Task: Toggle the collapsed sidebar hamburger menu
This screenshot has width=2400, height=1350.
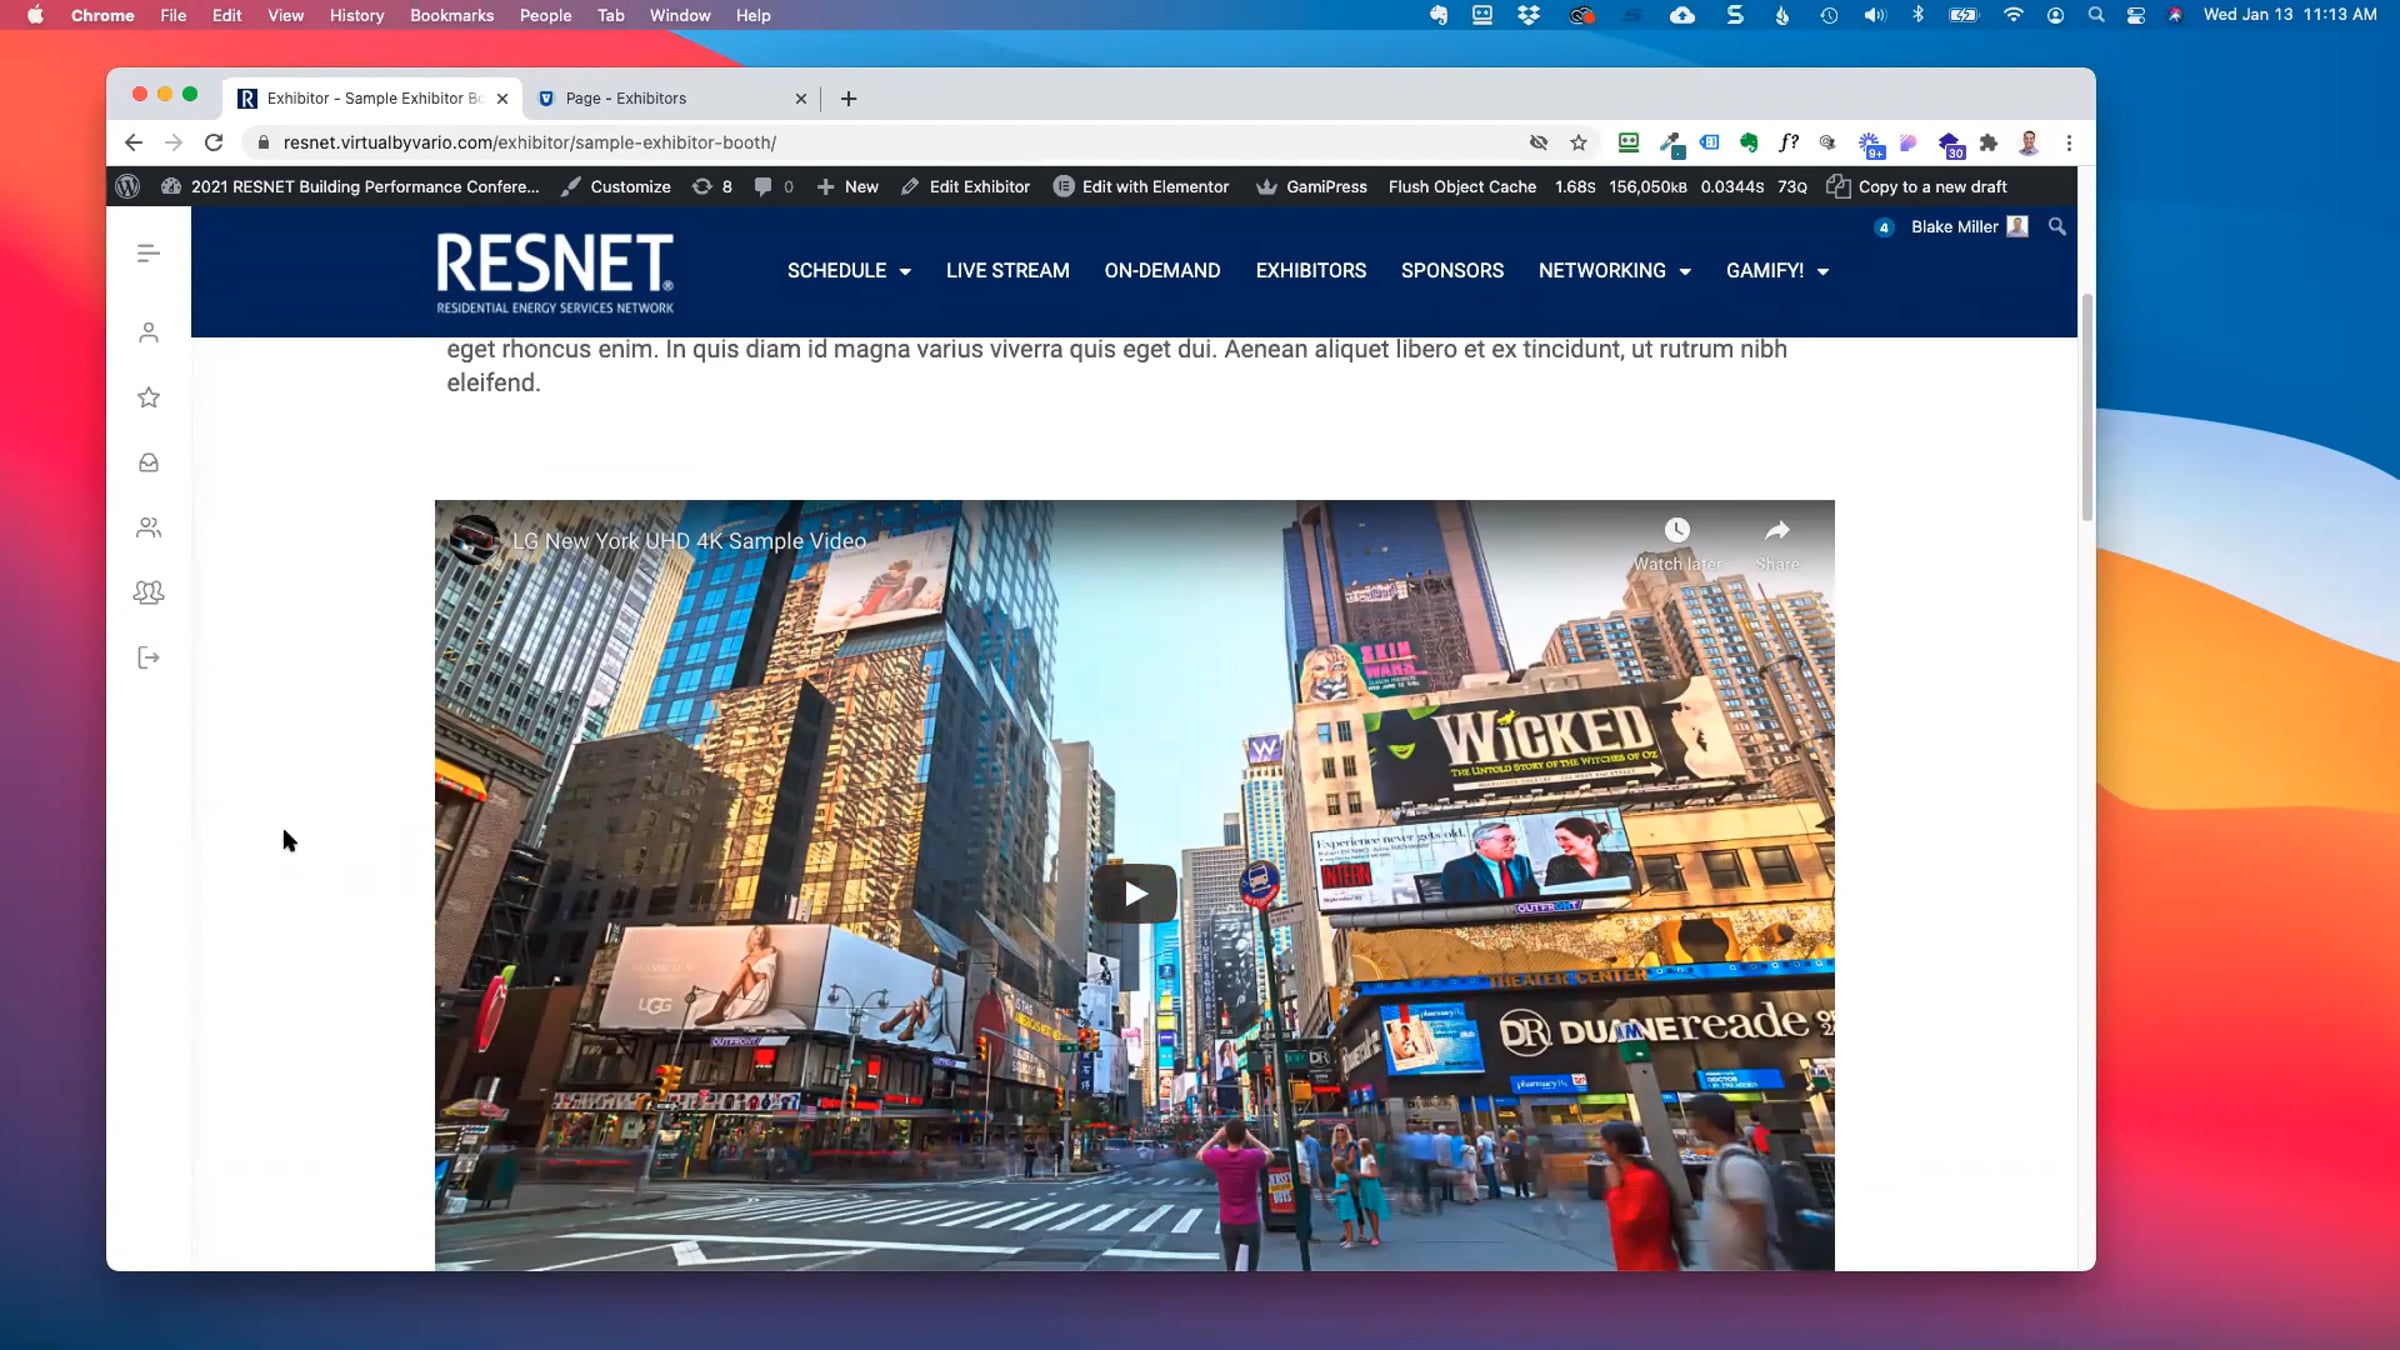Action: point(148,253)
